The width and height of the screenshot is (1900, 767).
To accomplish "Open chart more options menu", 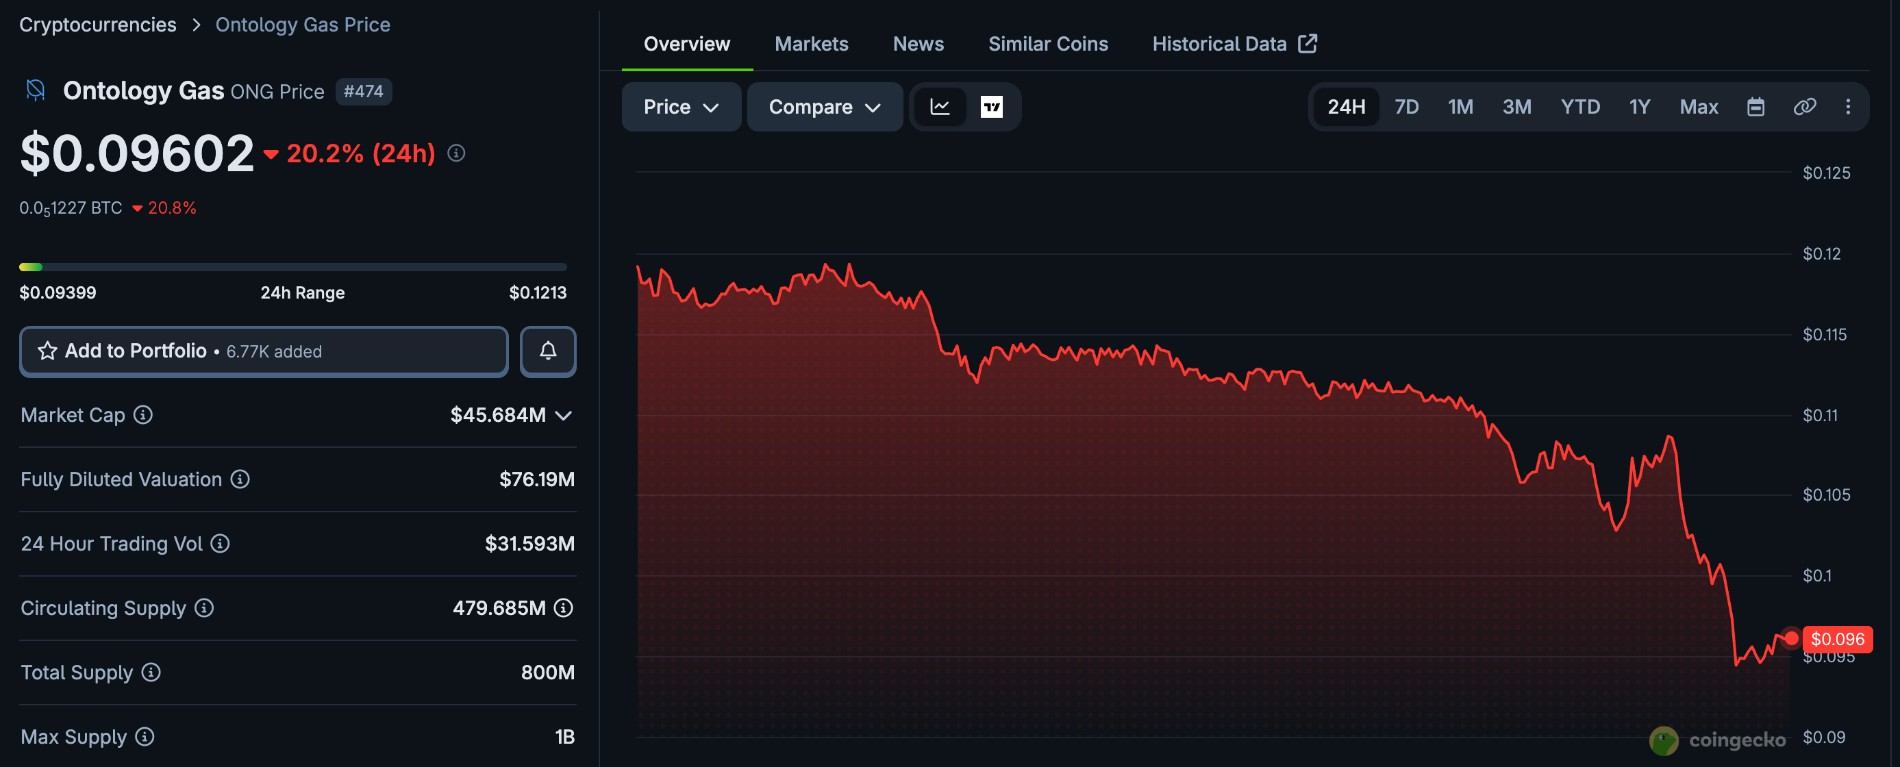I will tap(1848, 107).
